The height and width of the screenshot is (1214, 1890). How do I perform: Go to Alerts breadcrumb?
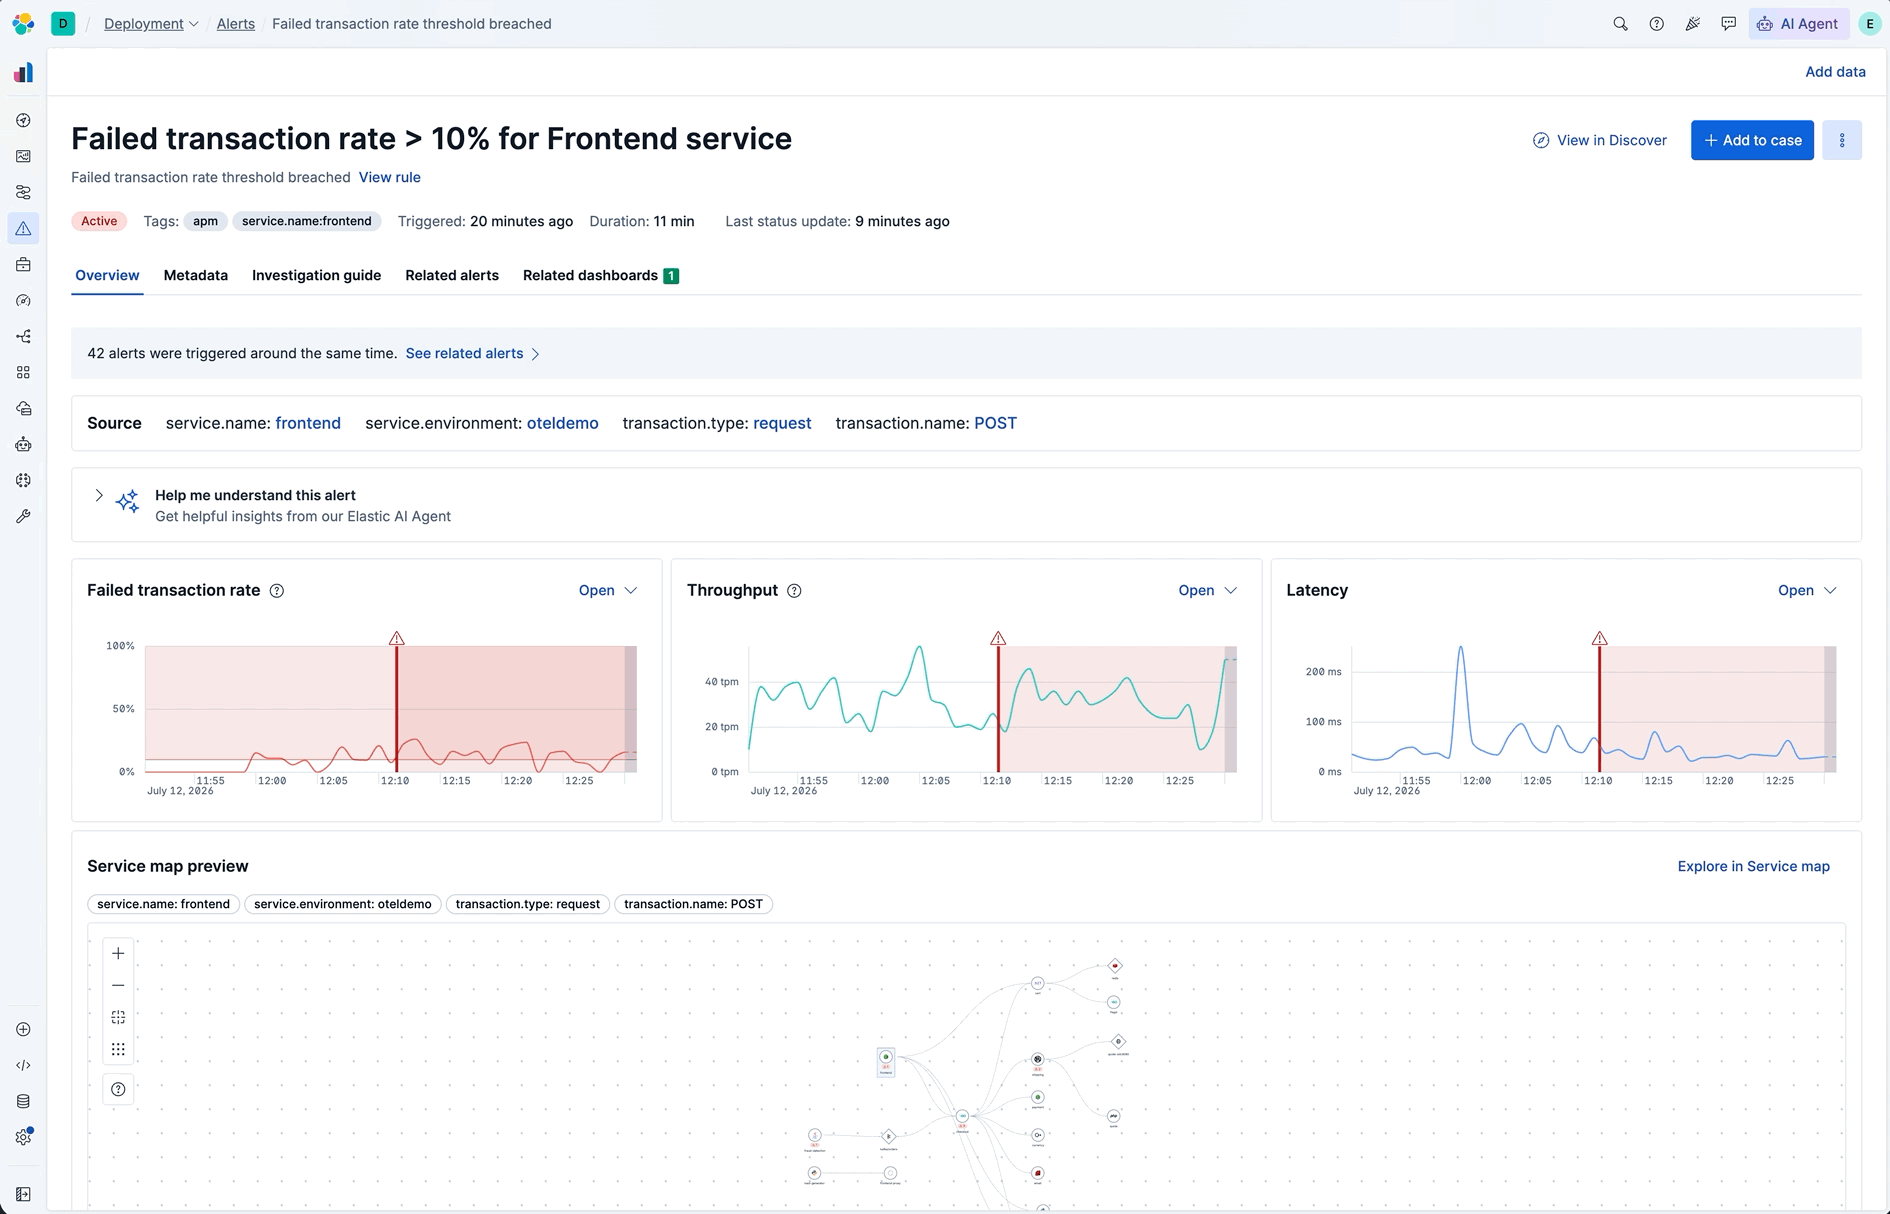[236, 24]
